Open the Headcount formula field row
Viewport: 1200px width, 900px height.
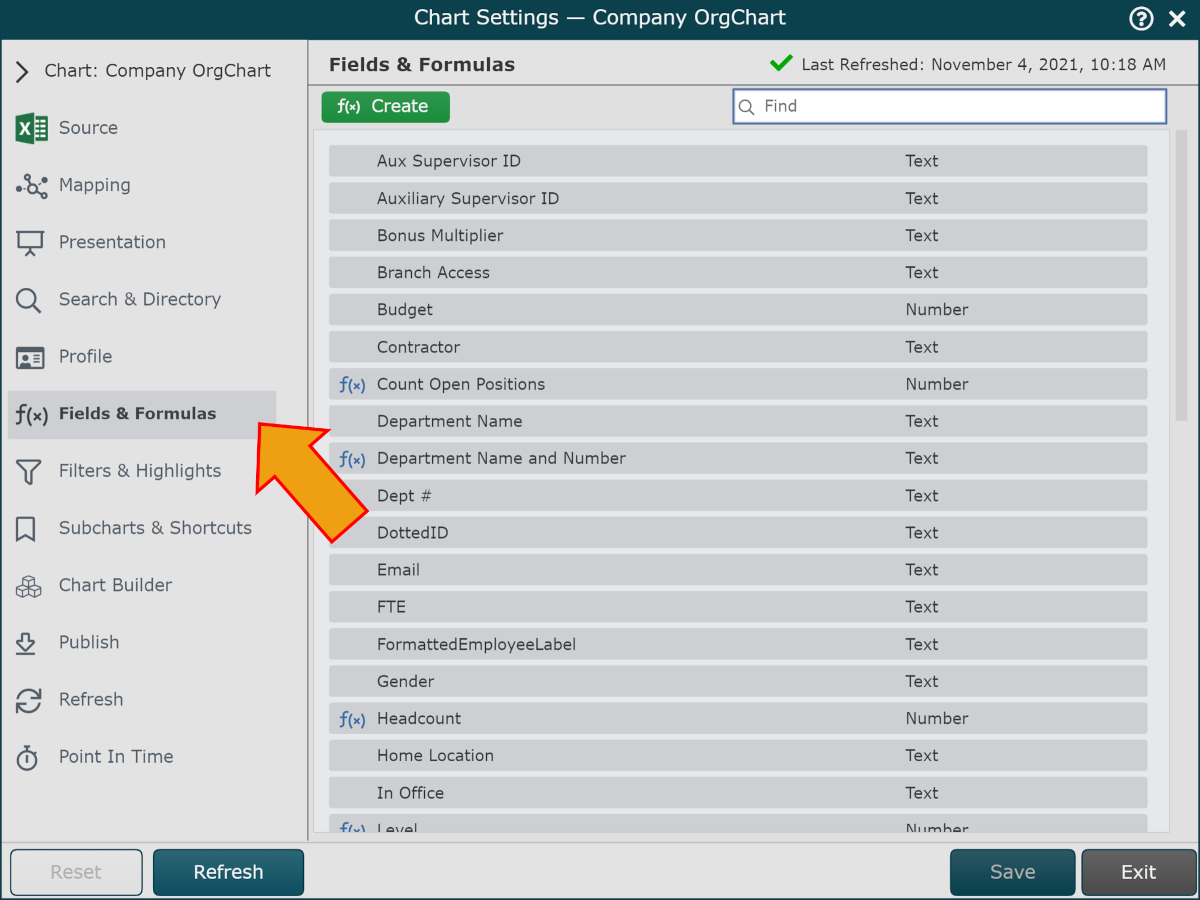click(x=737, y=719)
